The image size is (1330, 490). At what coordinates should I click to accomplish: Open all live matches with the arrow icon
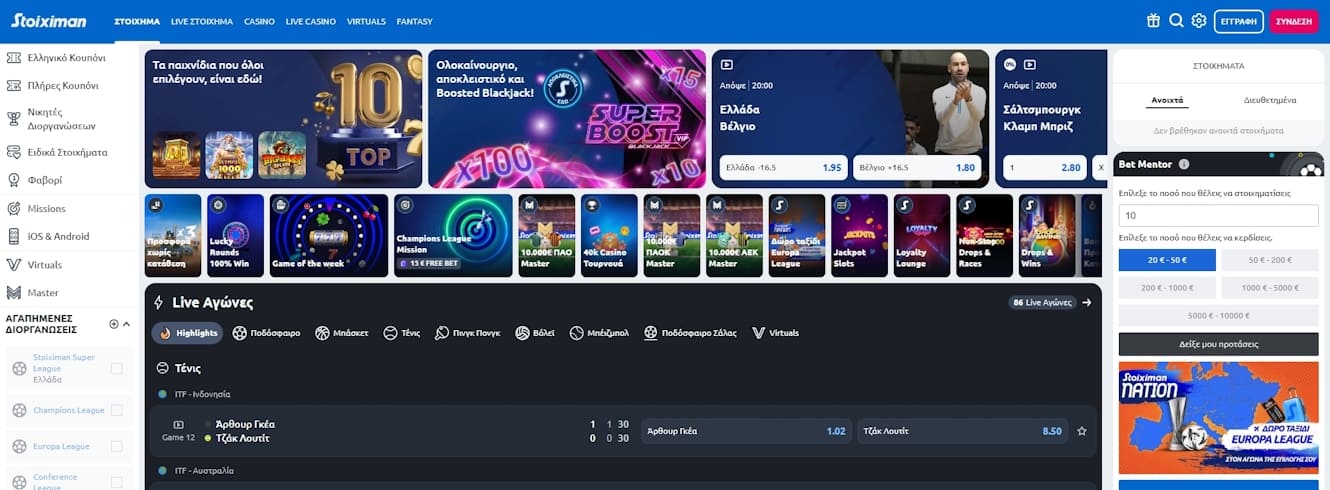1087,302
